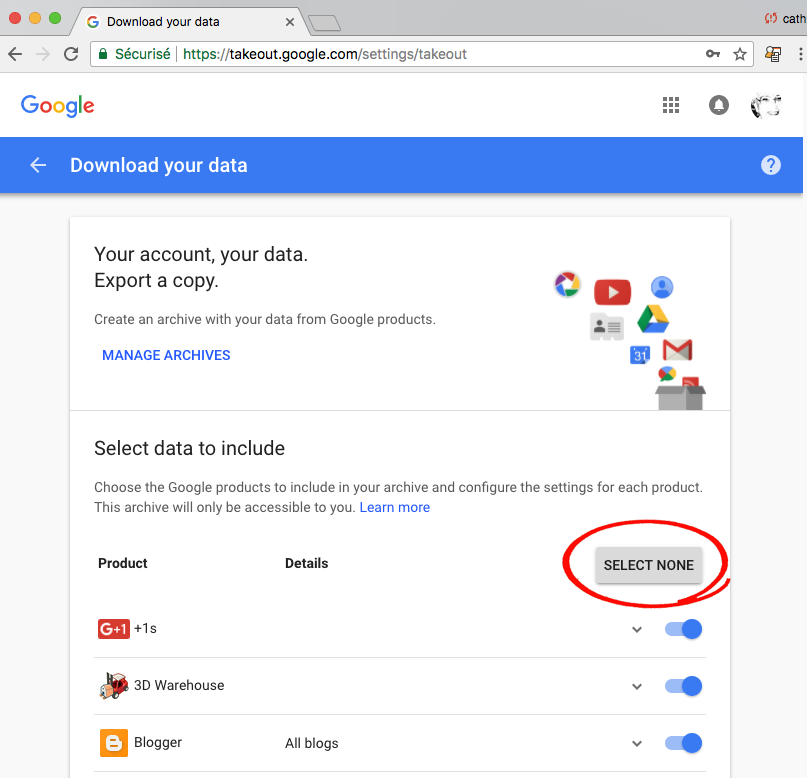Click the address bar URL field
This screenshot has height=778, width=807.
[x=422, y=54]
